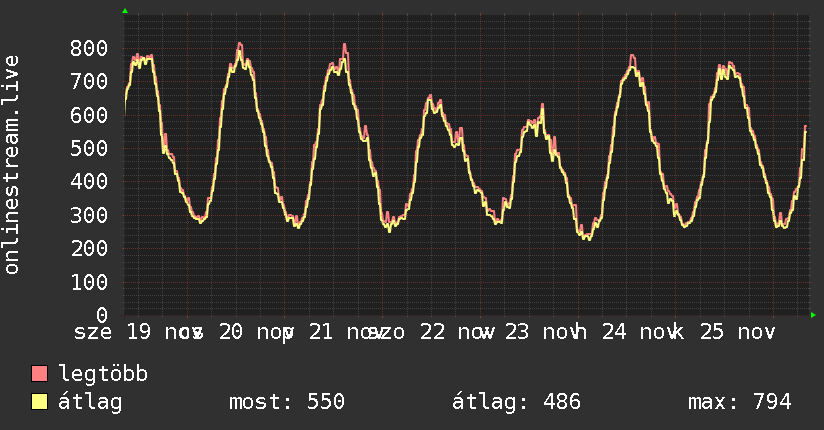Click the 100 y-axis tick label

(89, 282)
